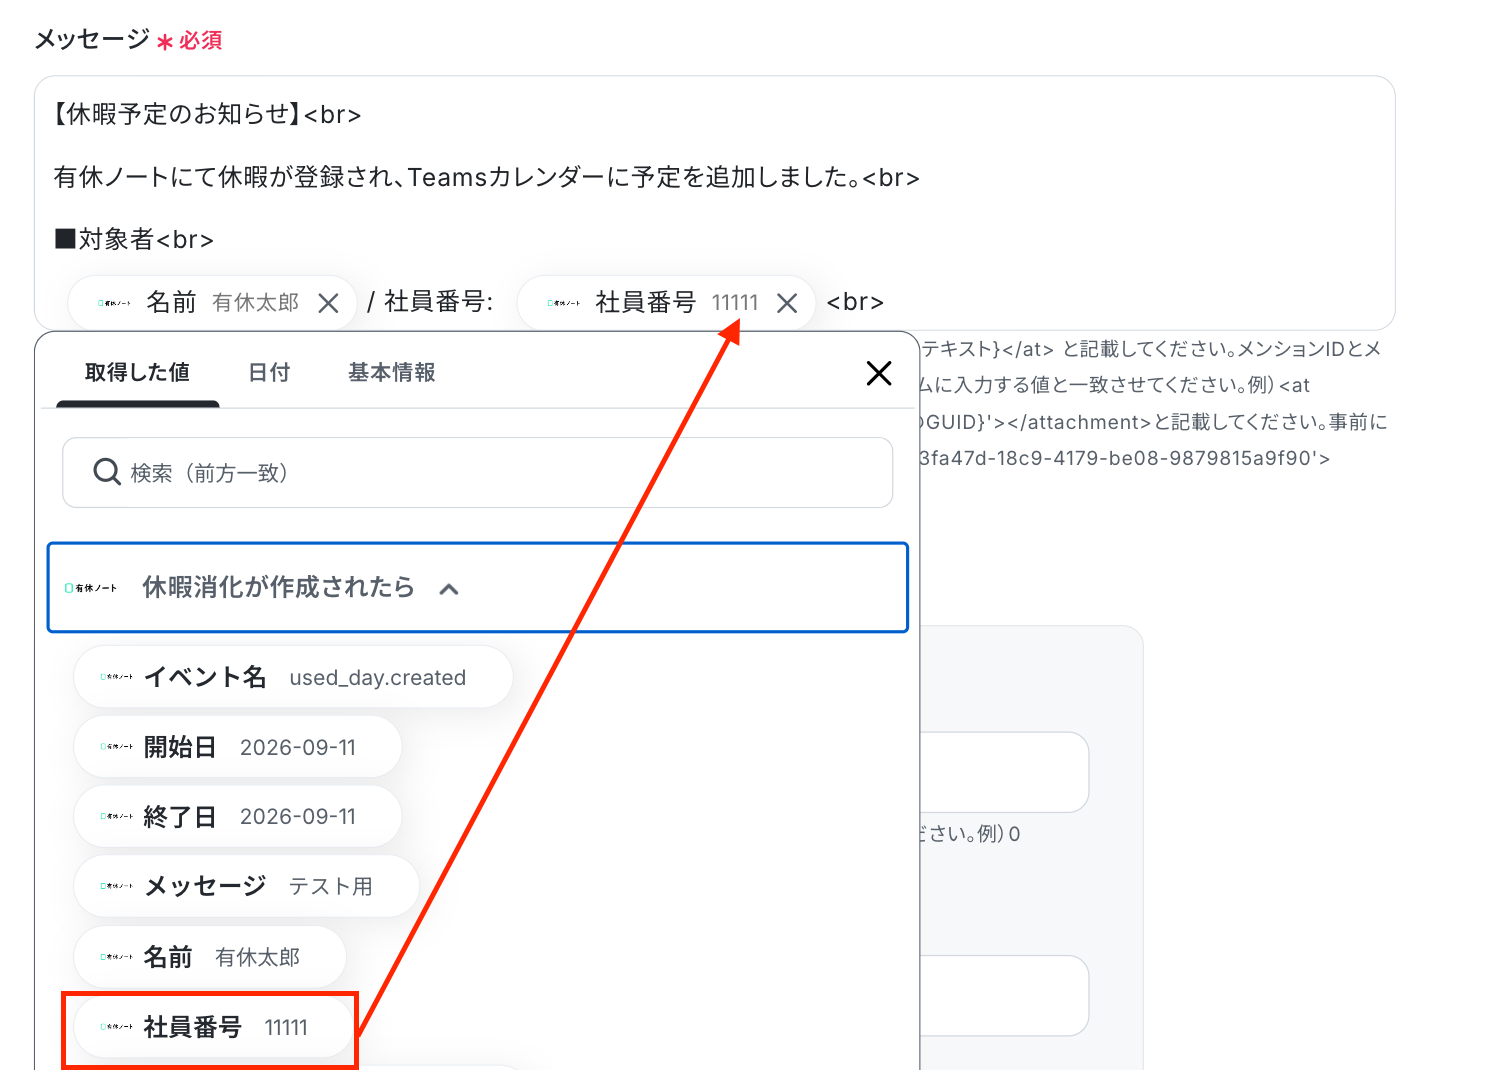
Task: Remove the 名前 有休太郎 tag with its X
Action: pyautogui.click(x=328, y=303)
